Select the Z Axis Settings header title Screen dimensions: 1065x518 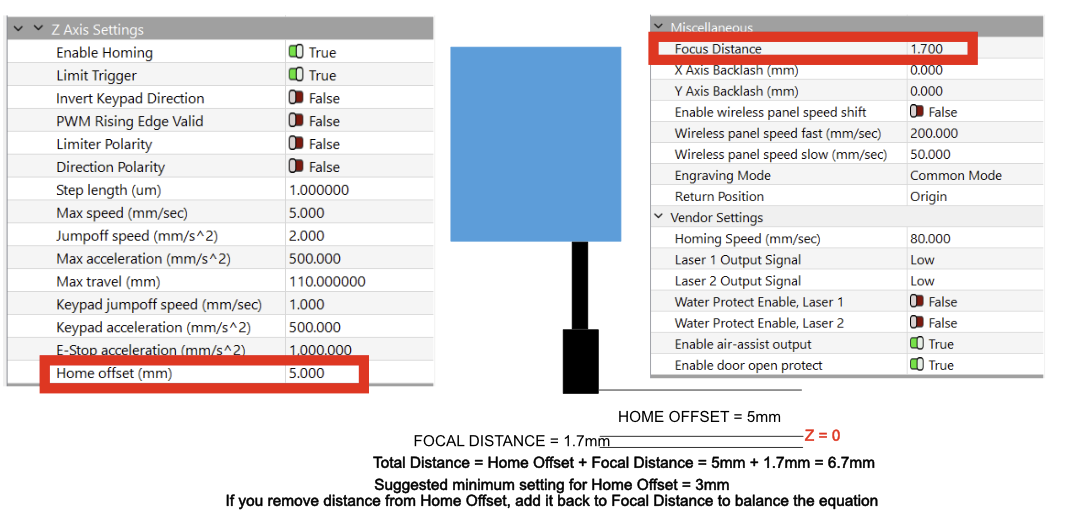coord(98,30)
